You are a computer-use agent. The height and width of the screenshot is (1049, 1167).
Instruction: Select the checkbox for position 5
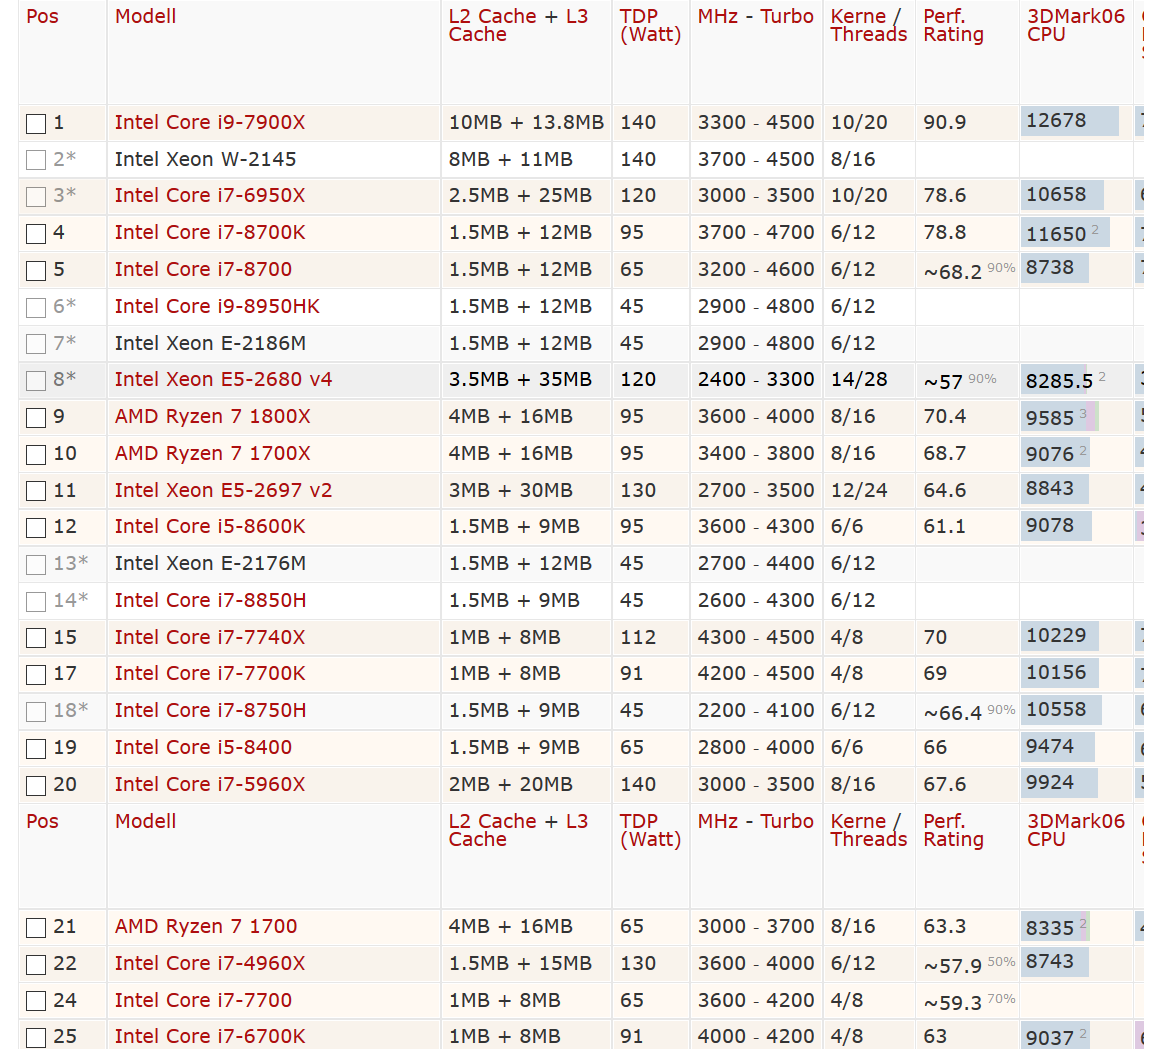pyautogui.click(x=36, y=270)
